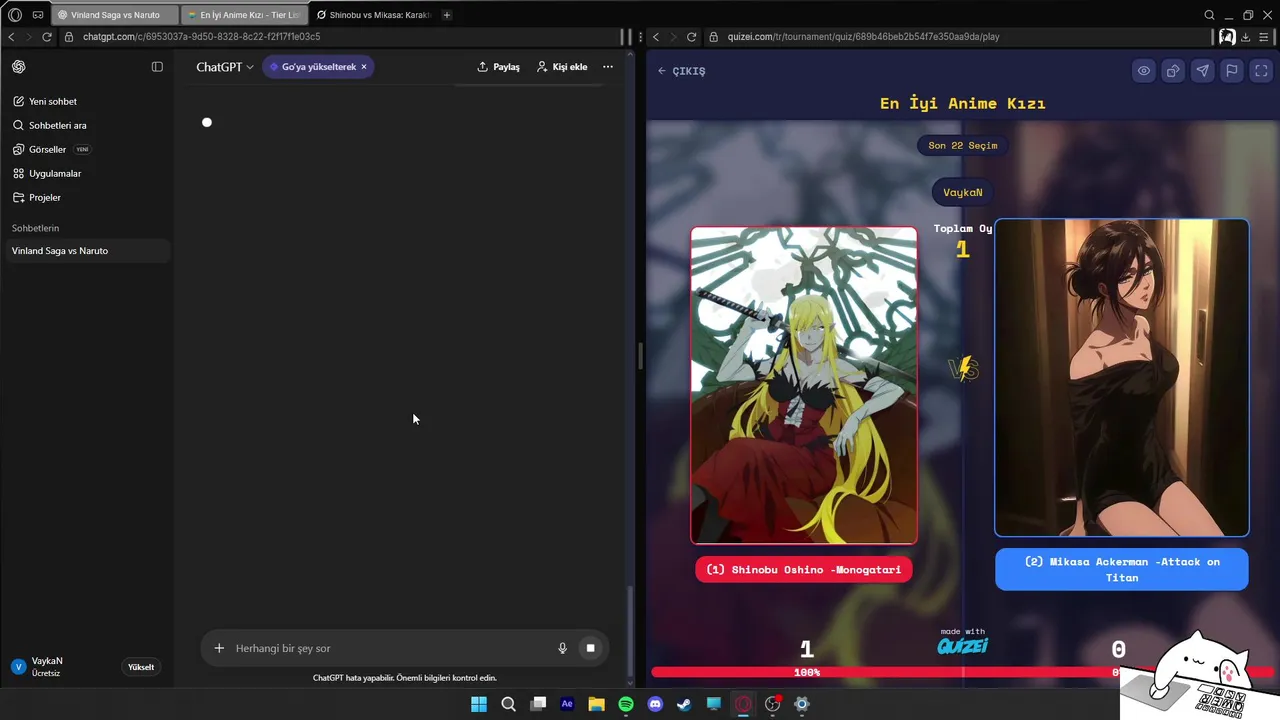
Task: Open Adobe After Effects from taskbar
Action: [567, 704]
